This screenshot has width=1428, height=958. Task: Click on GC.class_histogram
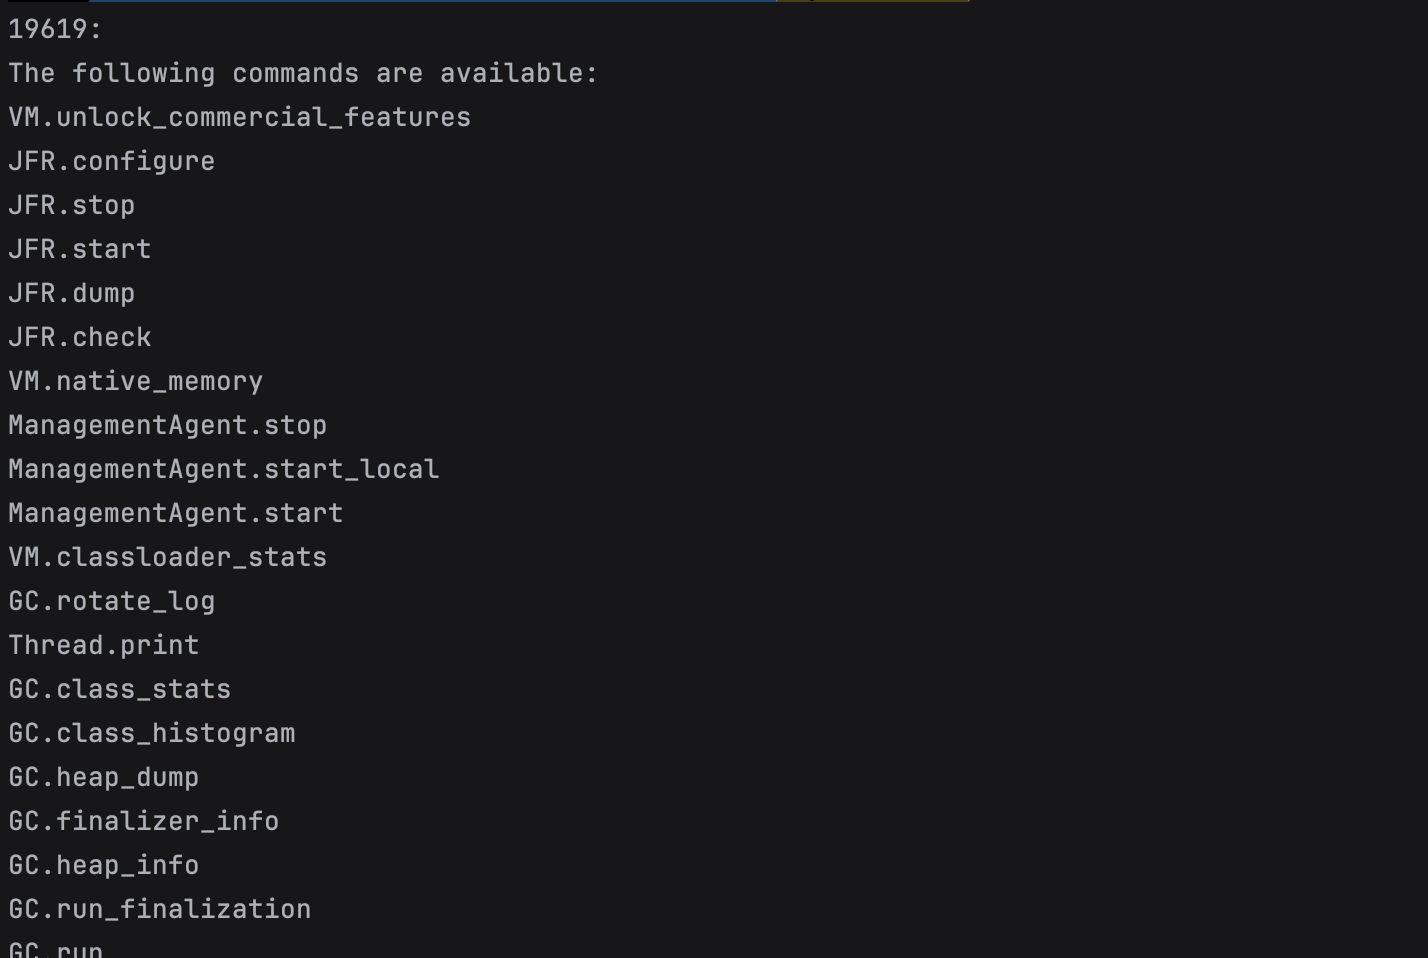point(151,733)
